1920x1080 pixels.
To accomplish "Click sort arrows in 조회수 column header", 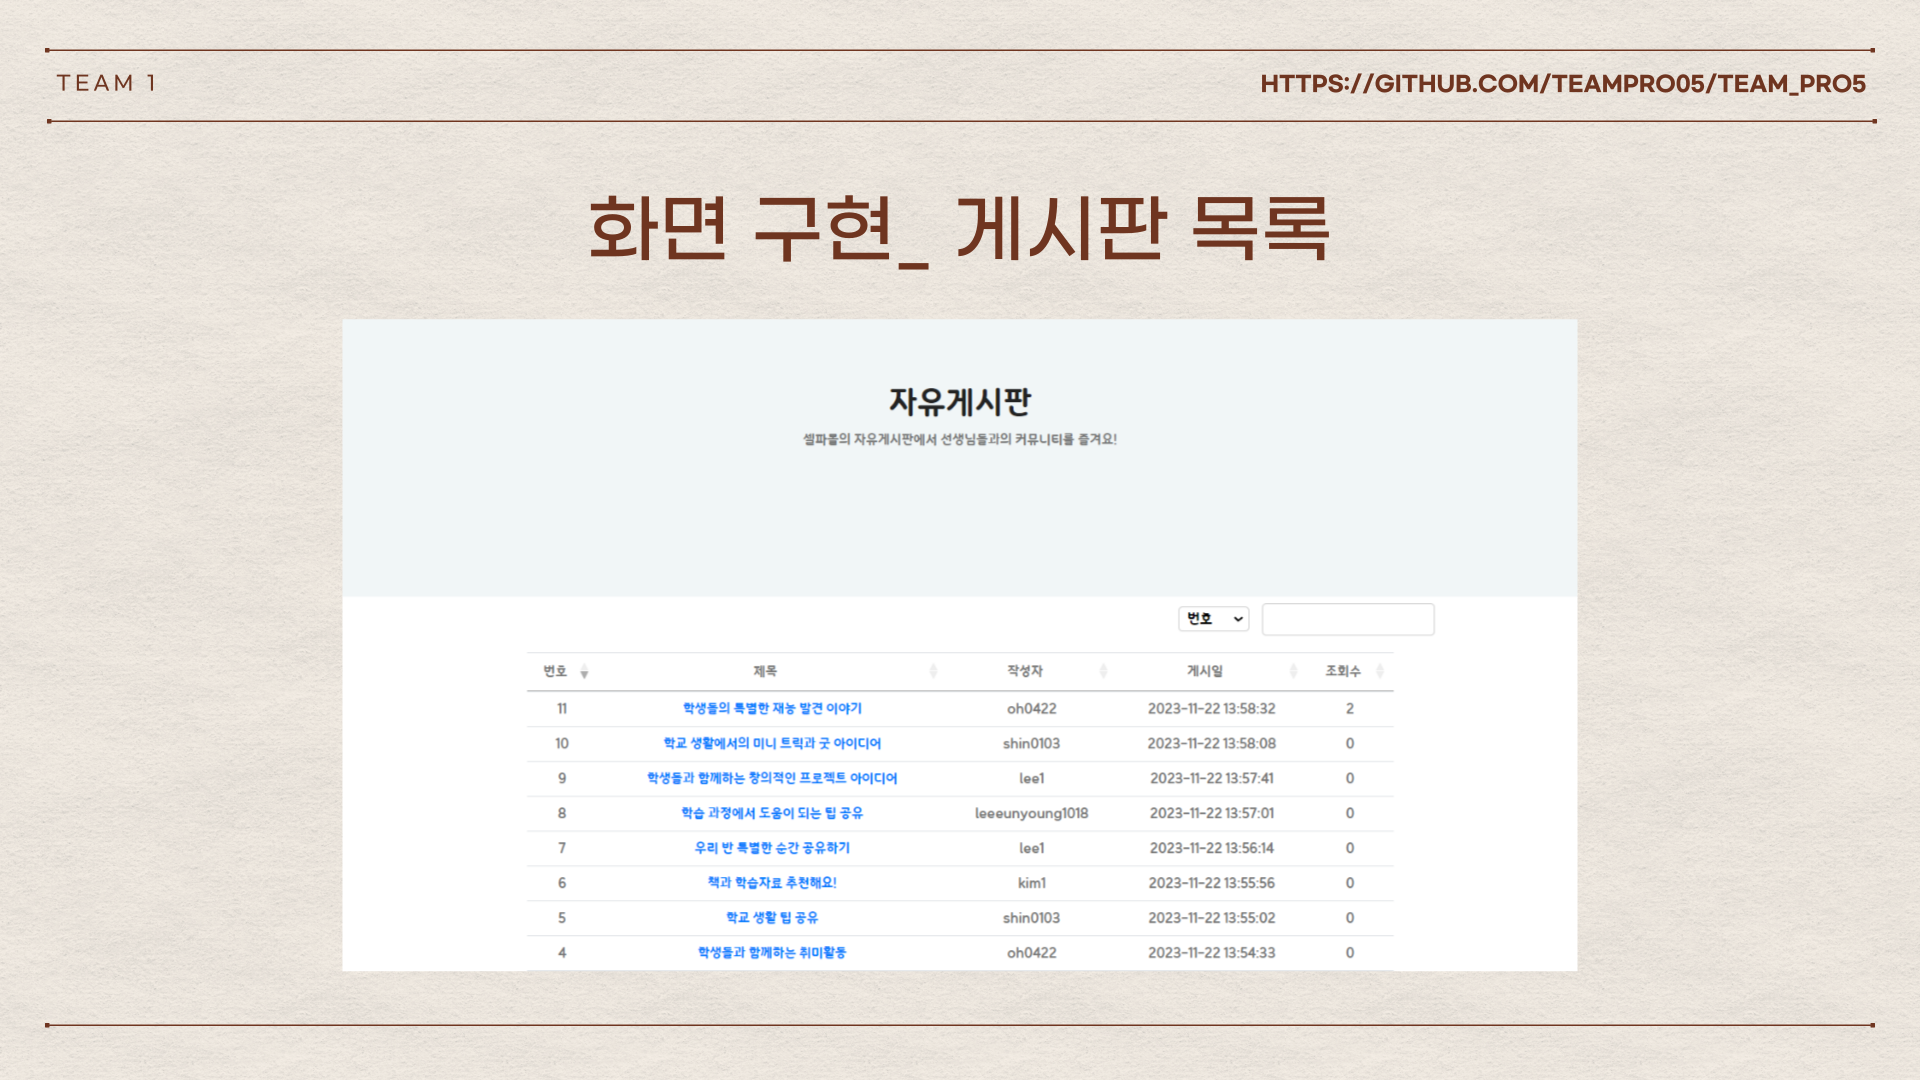I will pyautogui.click(x=1380, y=671).
